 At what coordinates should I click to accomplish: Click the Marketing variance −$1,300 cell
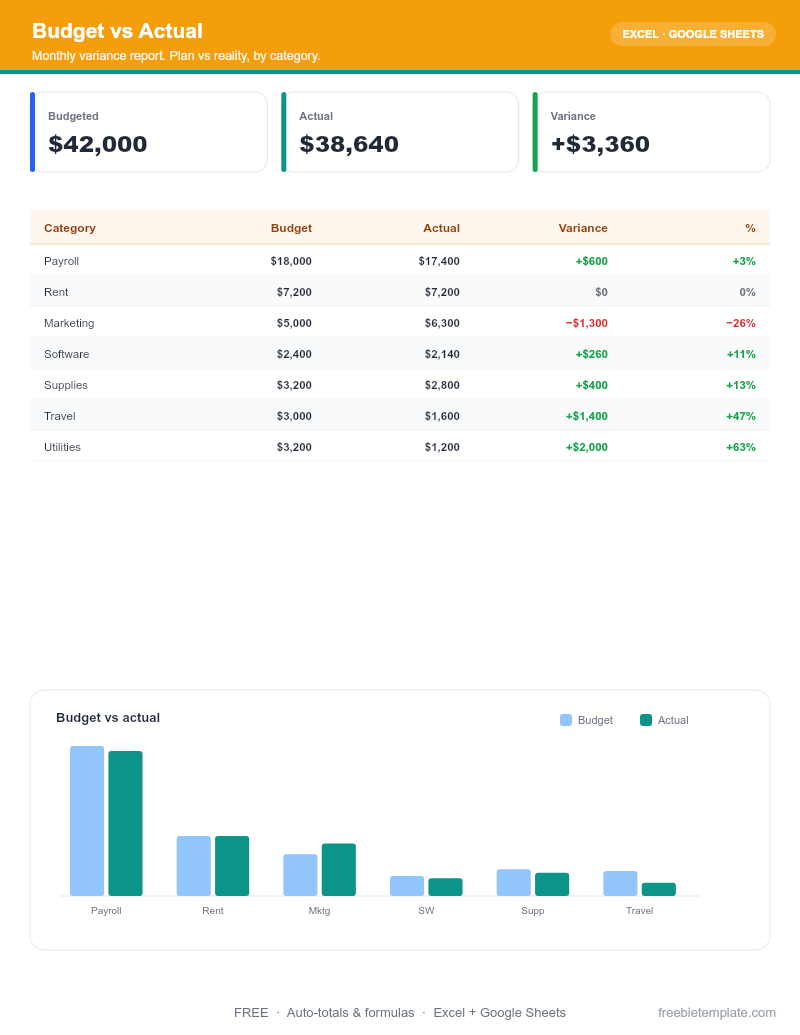(x=586, y=323)
